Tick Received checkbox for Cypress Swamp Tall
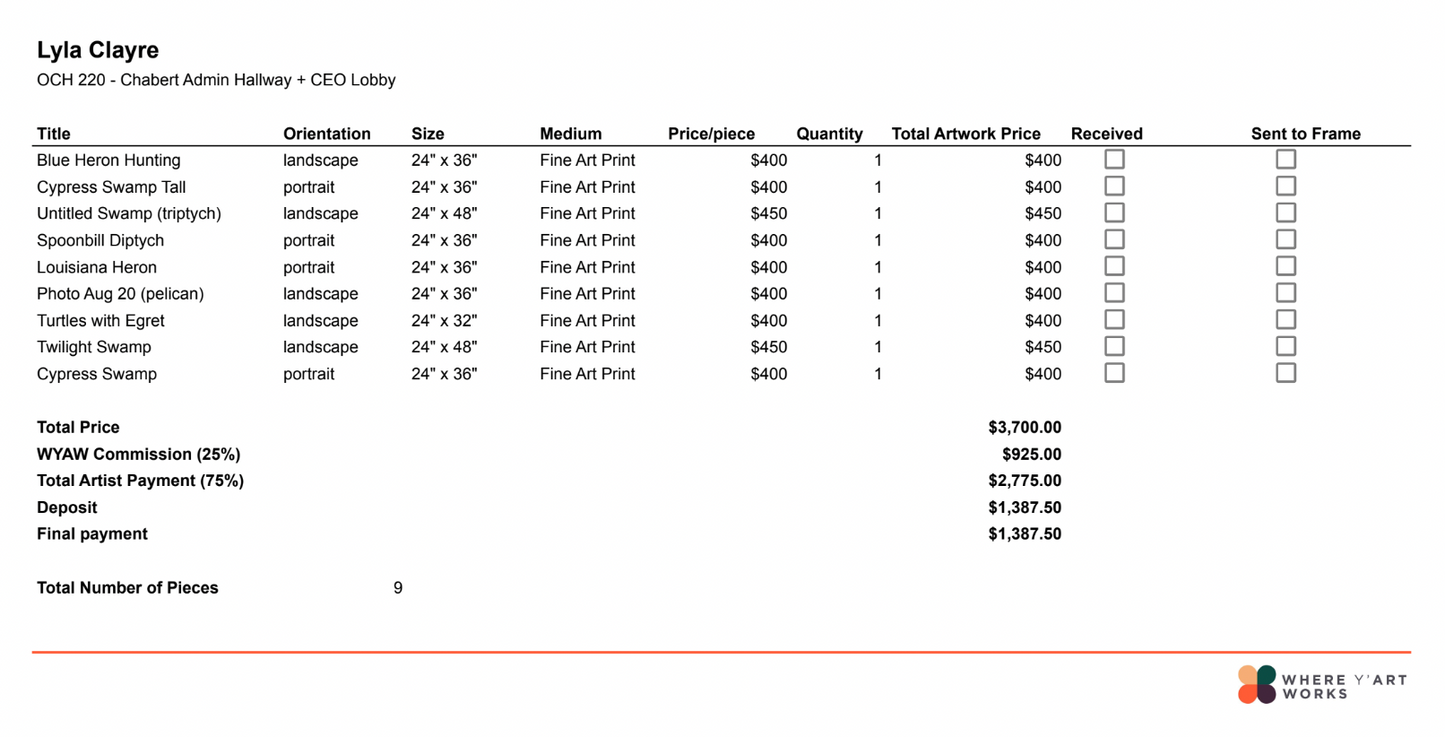This screenshot has height=737, width=1445. 1114,186
